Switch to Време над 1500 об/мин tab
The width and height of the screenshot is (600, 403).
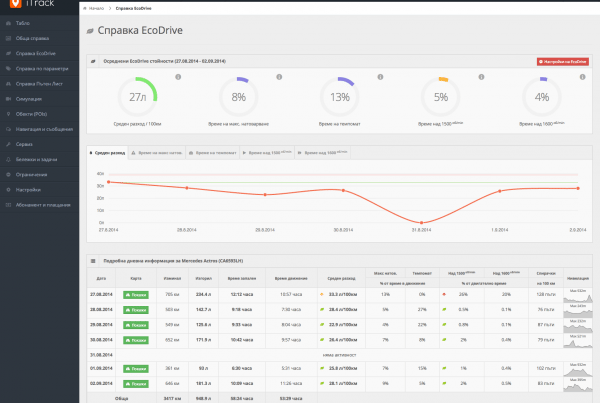click(267, 153)
